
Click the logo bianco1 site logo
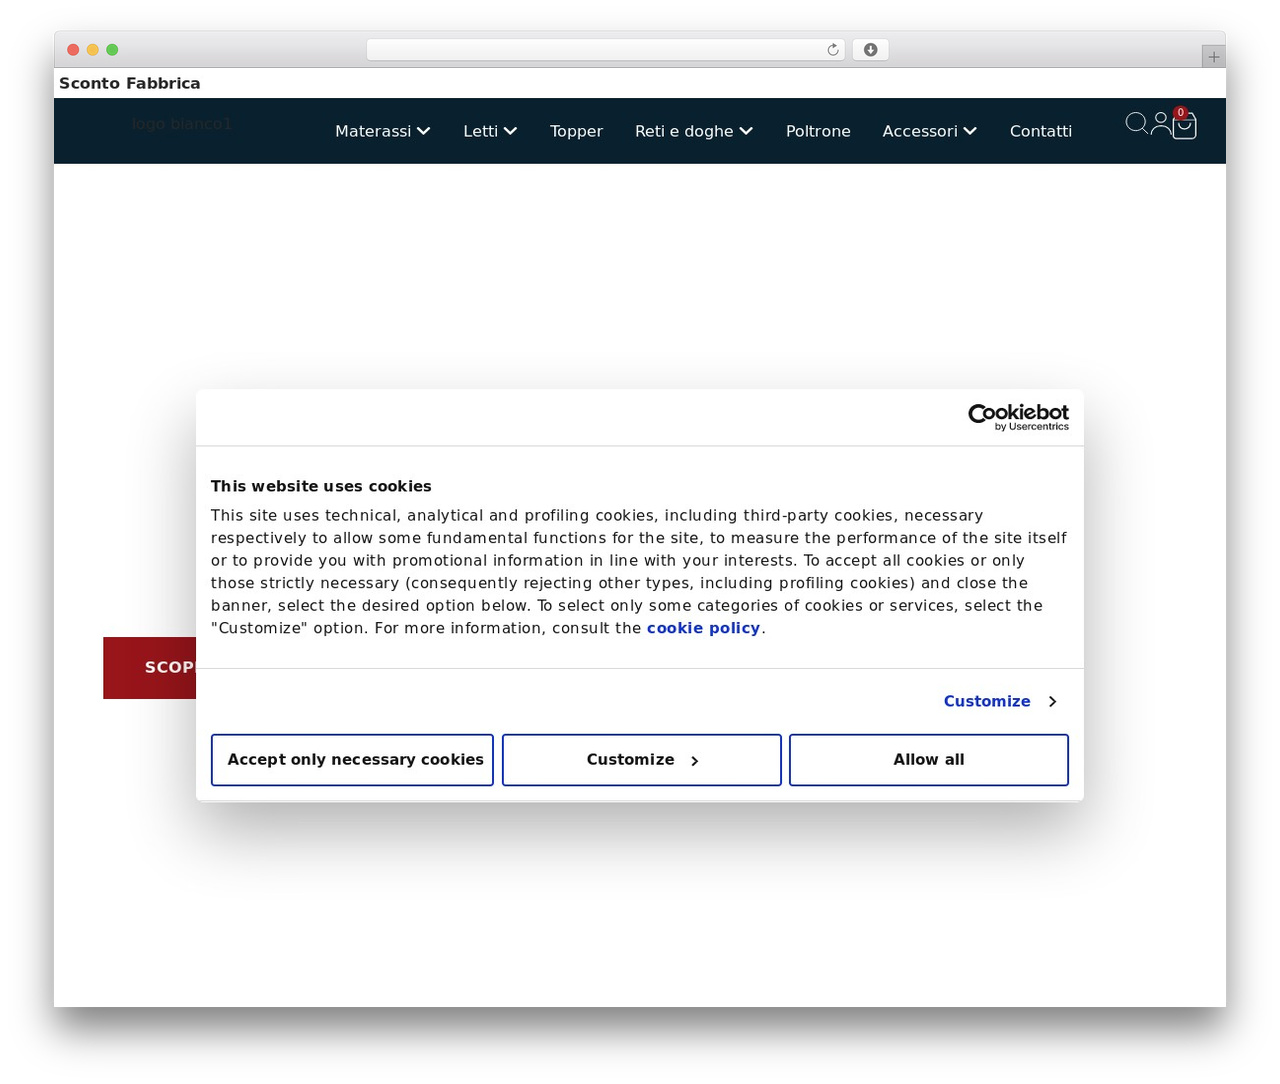tap(181, 124)
